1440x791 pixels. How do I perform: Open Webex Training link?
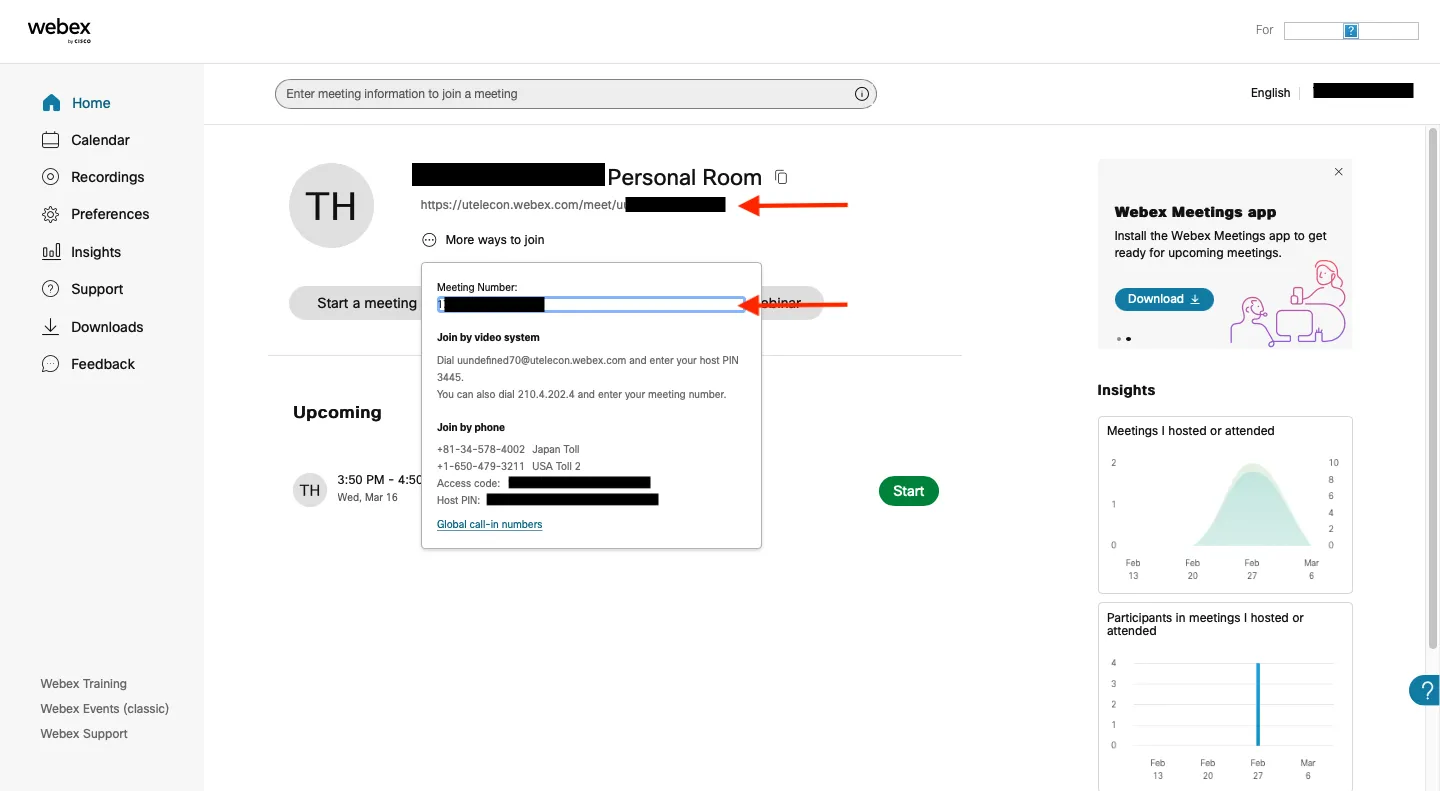pyautogui.click(x=83, y=684)
